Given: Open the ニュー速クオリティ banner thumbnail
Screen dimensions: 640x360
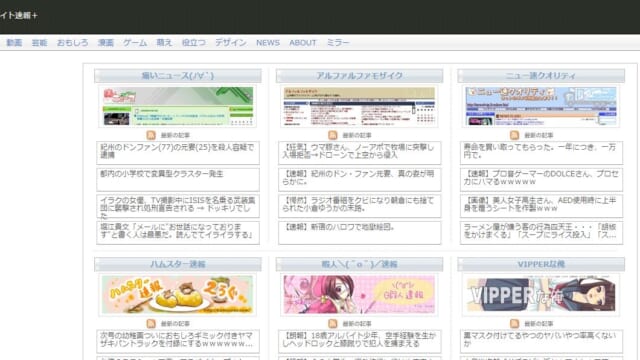Looking at the screenshot, I should [x=541, y=106].
